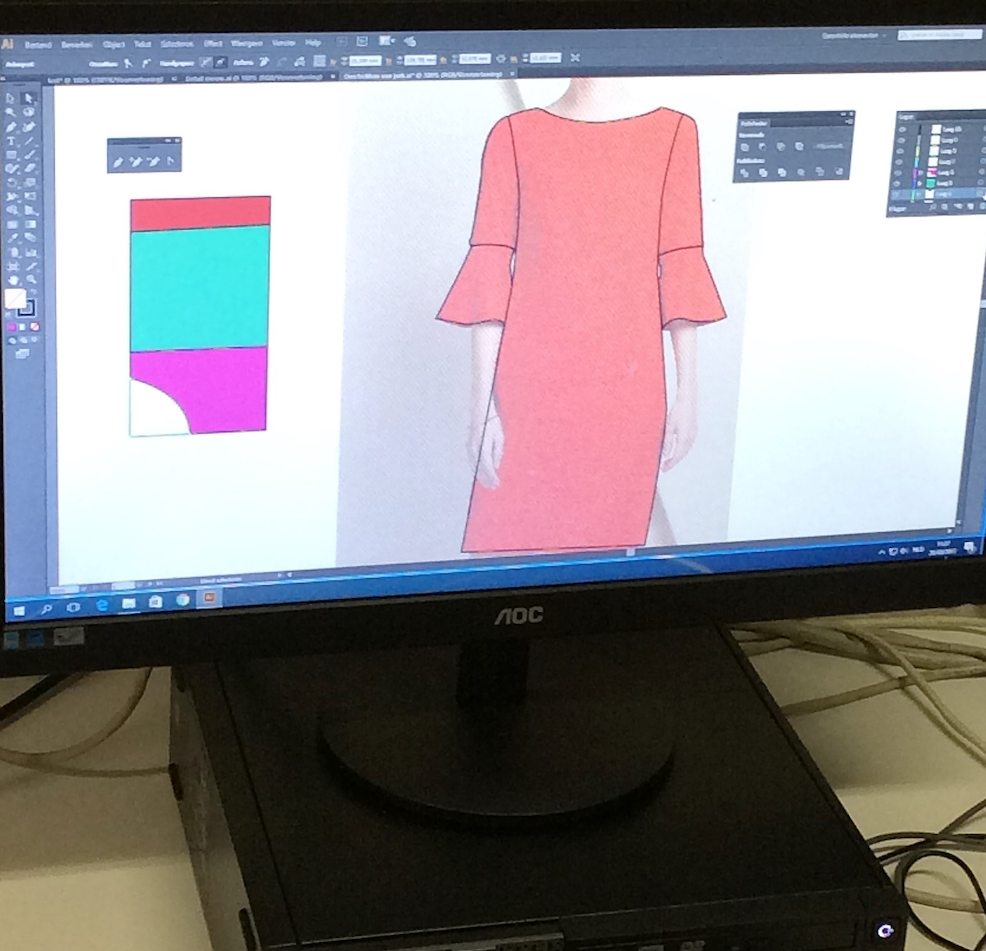
Task: Open the Effect menu
Action: [x=213, y=43]
